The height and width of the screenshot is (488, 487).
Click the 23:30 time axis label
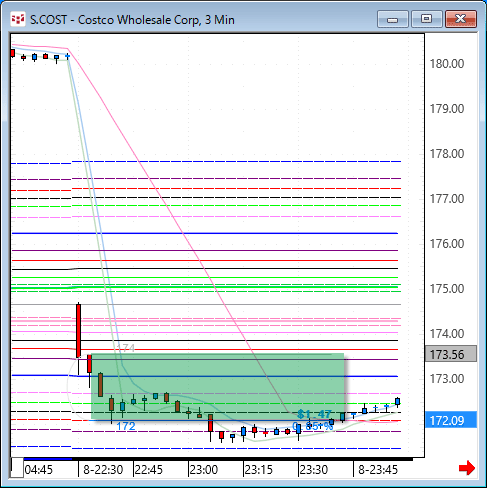coord(314,470)
